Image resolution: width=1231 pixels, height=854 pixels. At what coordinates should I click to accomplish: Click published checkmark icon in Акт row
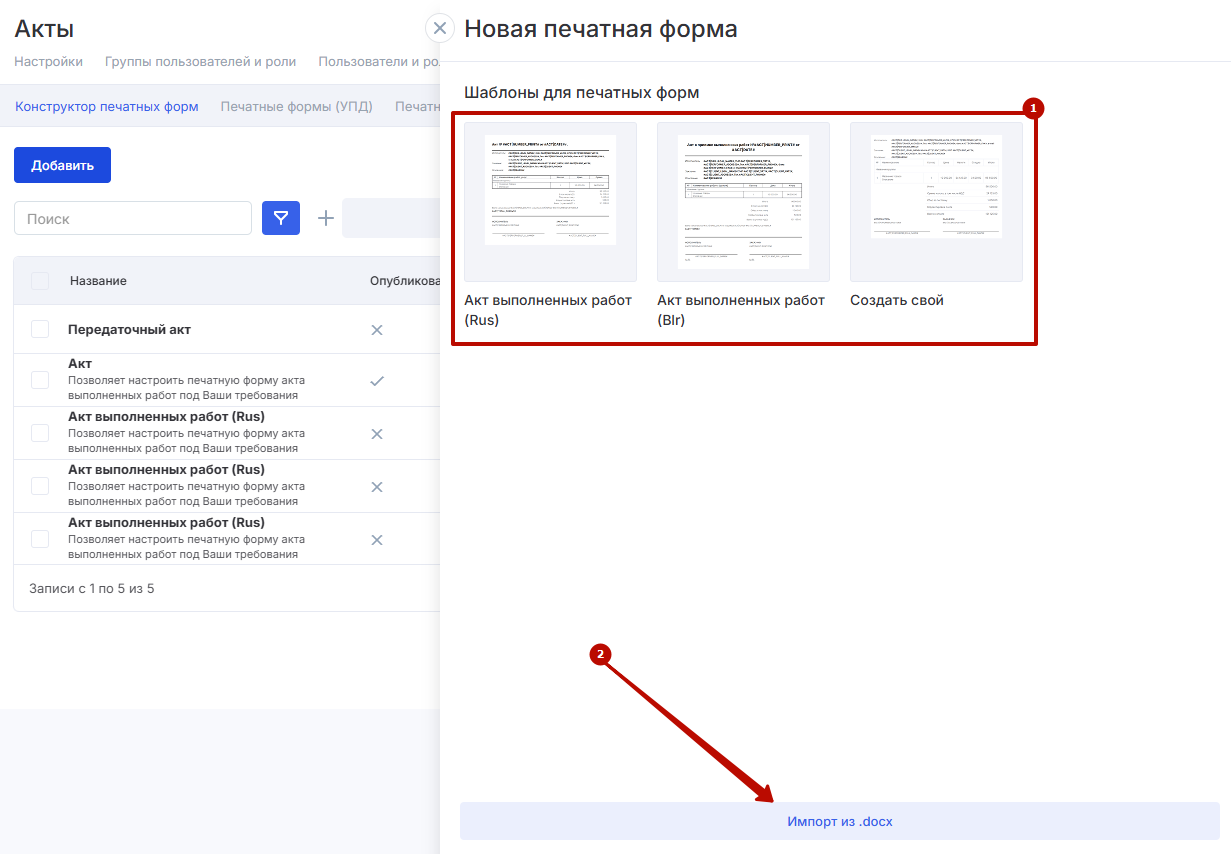click(377, 381)
